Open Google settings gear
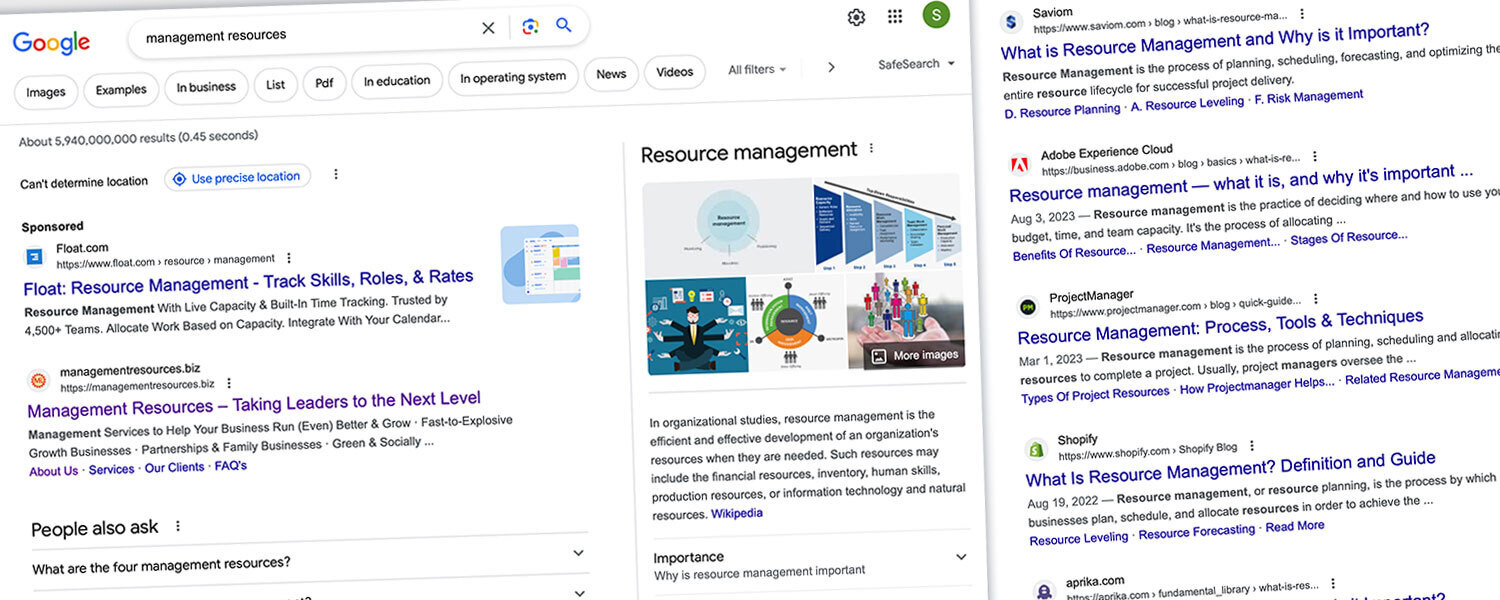Image resolution: width=1500 pixels, height=600 pixels. click(856, 17)
